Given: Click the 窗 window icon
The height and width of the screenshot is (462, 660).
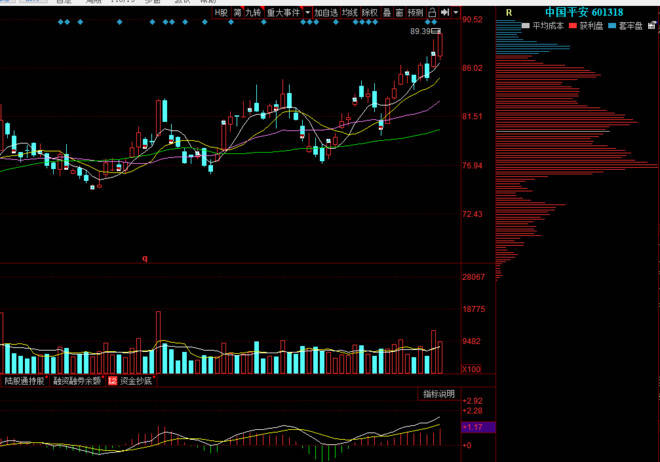Looking at the screenshot, I should coord(399,12).
